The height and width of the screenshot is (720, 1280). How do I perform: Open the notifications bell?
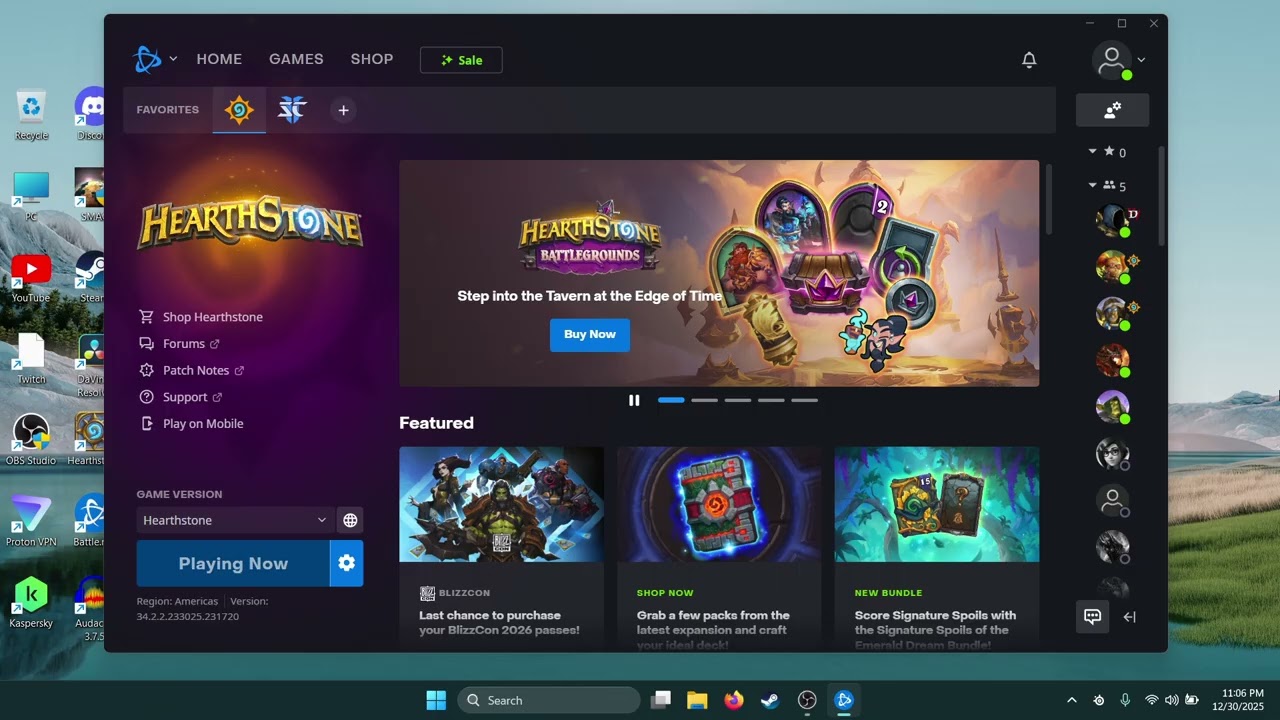[1029, 60]
